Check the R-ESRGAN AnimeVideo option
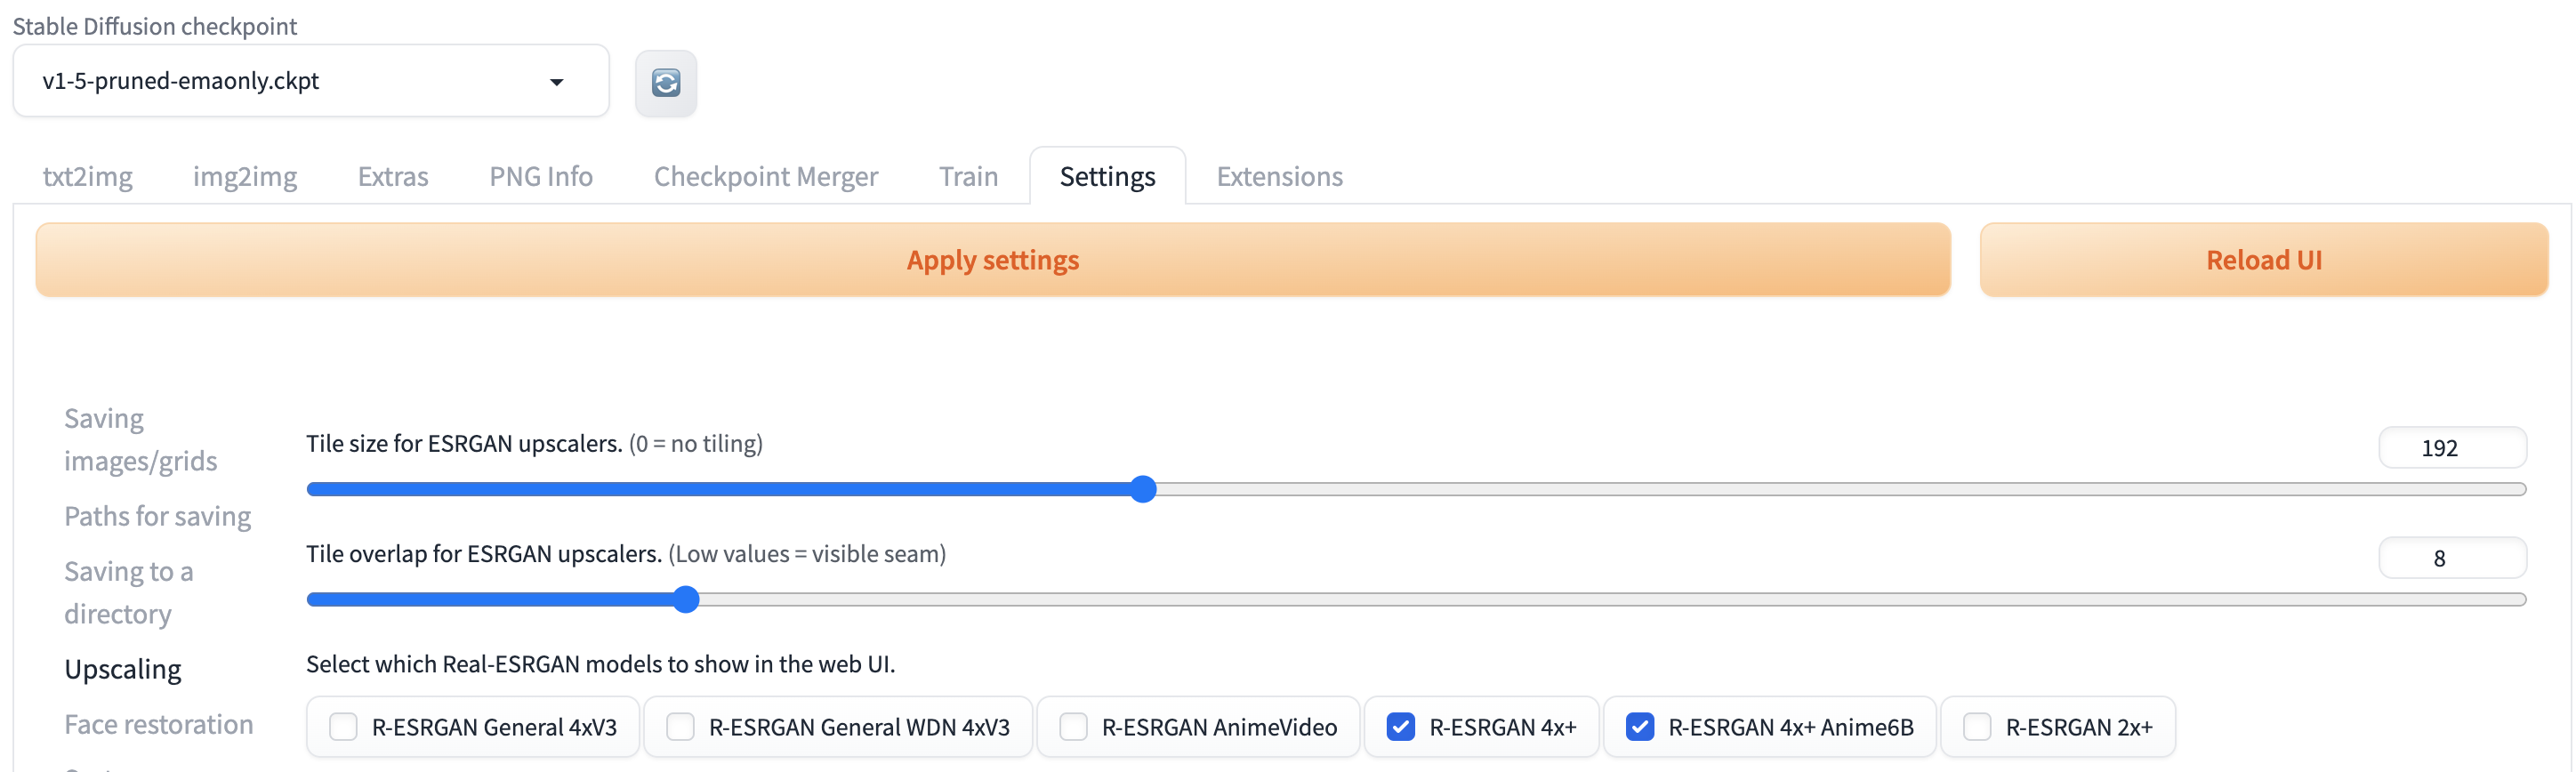The height and width of the screenshot is (772, 2576). (1073, 727)
